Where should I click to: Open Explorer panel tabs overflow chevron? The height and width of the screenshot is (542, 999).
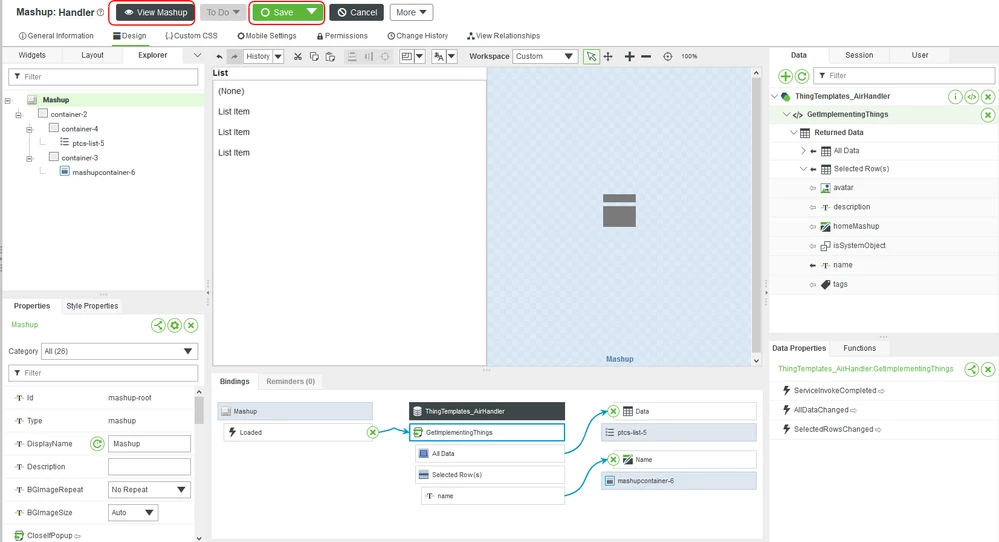pos(197,55)
